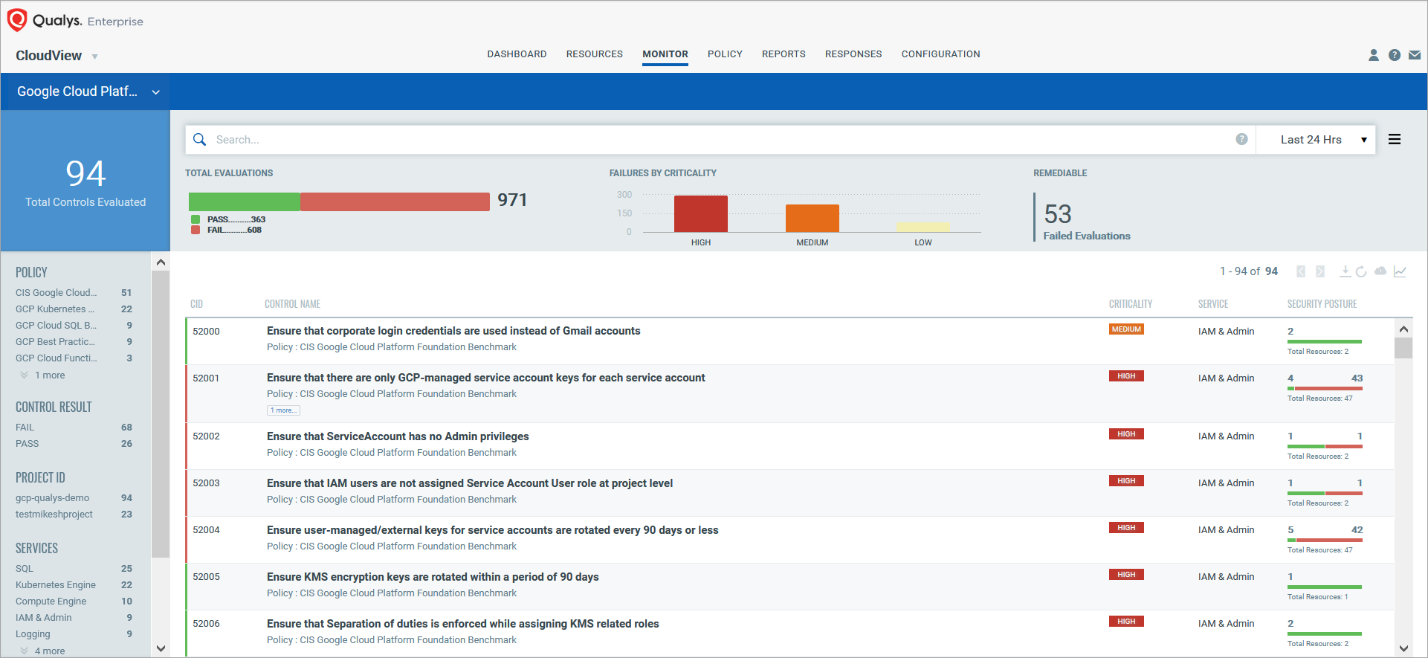1428x658 pixels.
Task: Open the trend chart icon
Action: 1400,271
